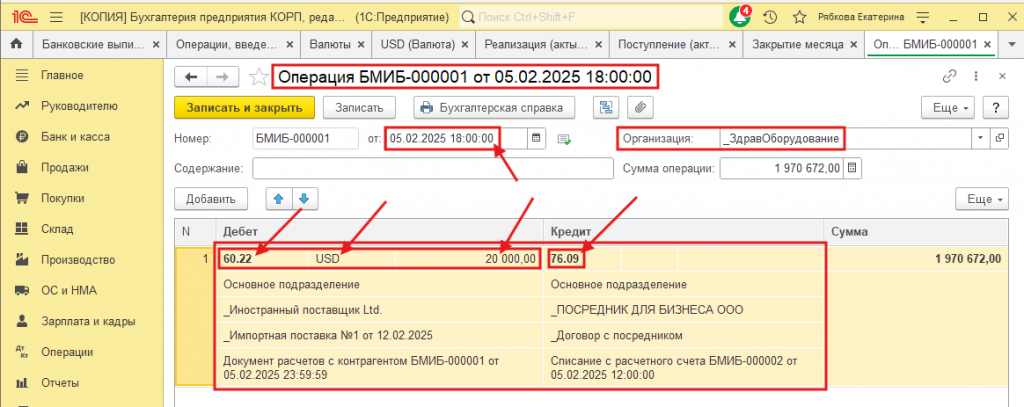Navigate forward with the right arrow
Screen dimensions: 1024x407
(223, 77)
